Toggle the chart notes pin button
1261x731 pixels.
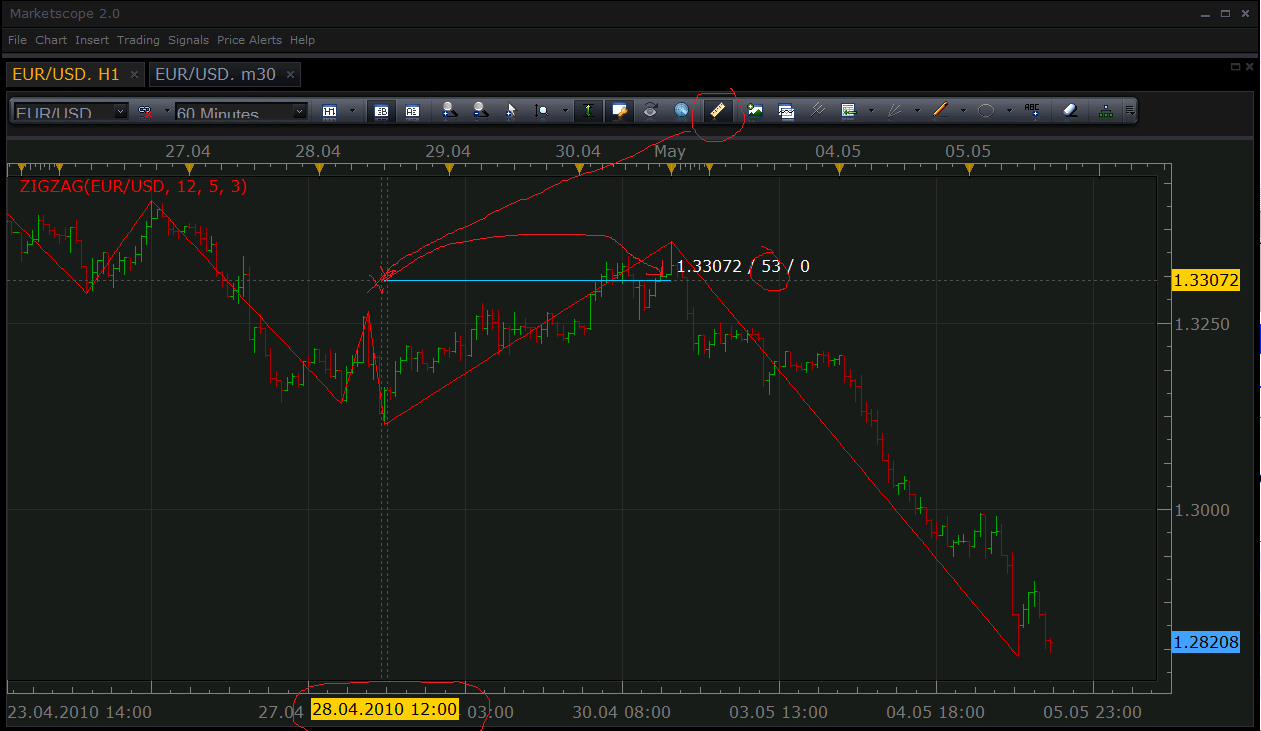(x=620, y=111)
